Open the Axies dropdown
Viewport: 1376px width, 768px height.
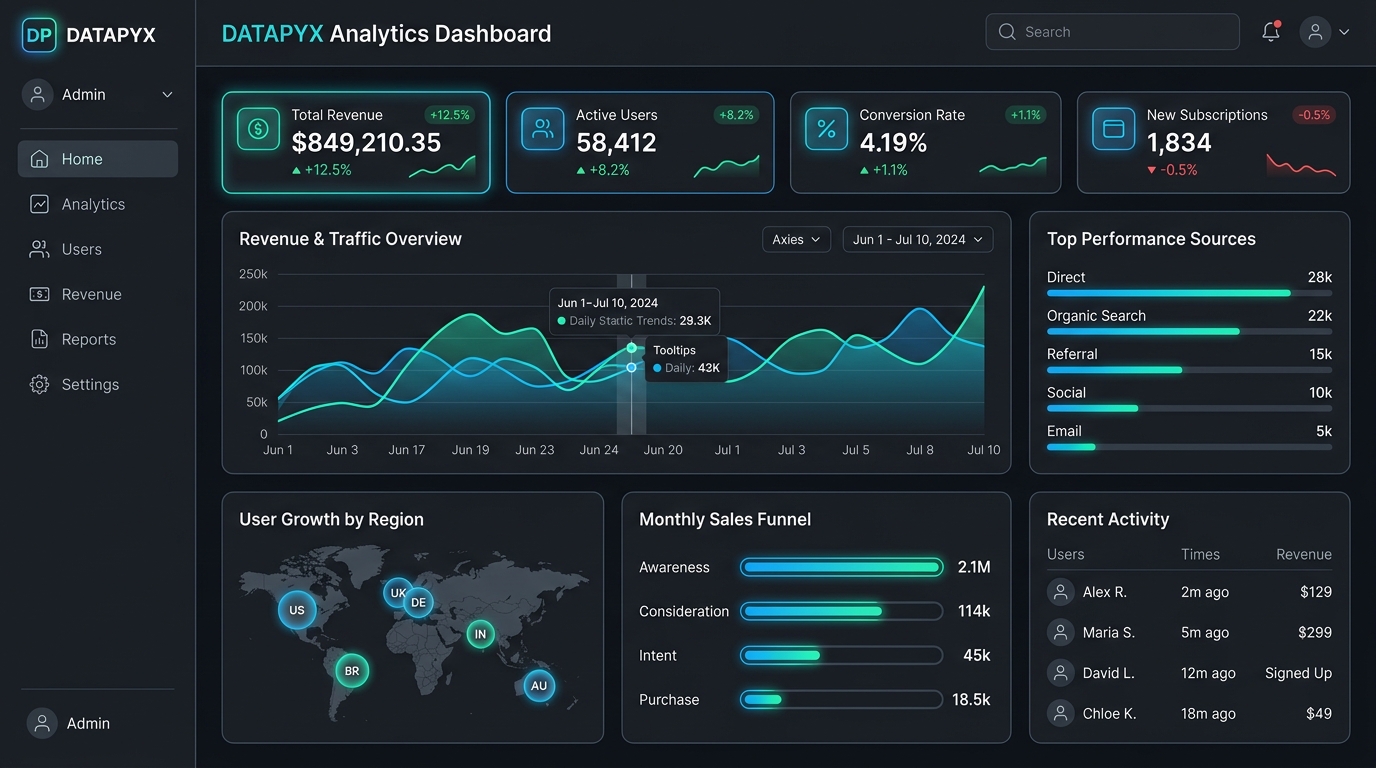(x=796, y=239)
